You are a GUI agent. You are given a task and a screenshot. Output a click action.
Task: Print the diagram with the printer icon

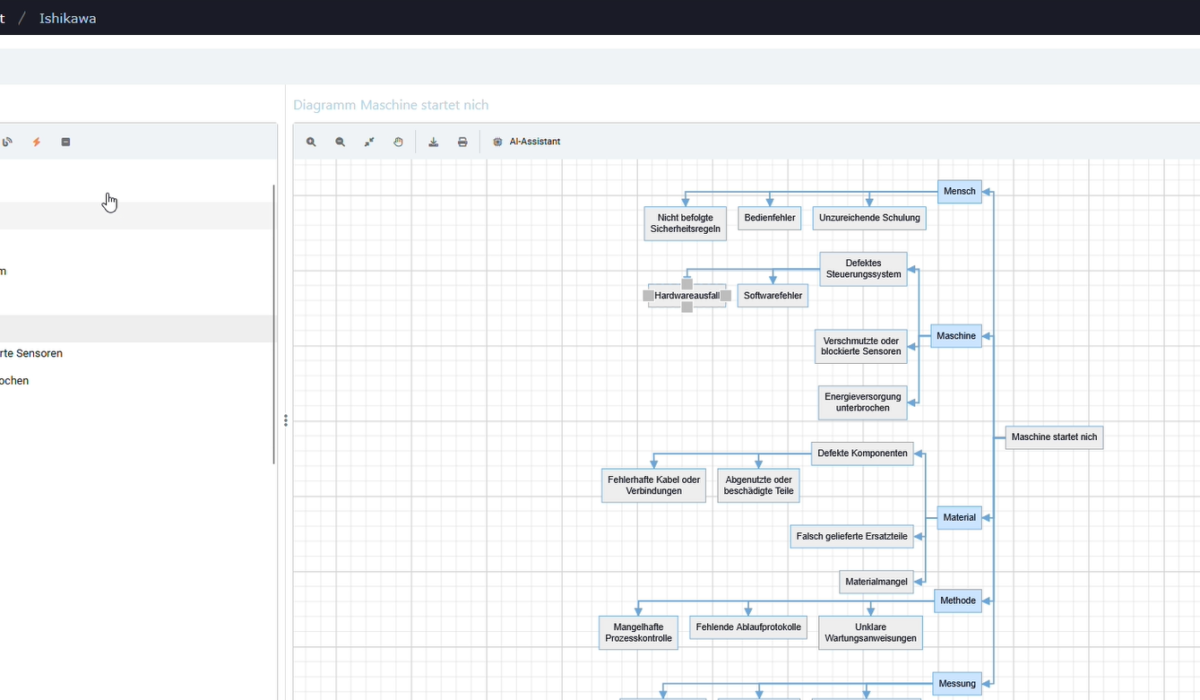tap(462, 142)
